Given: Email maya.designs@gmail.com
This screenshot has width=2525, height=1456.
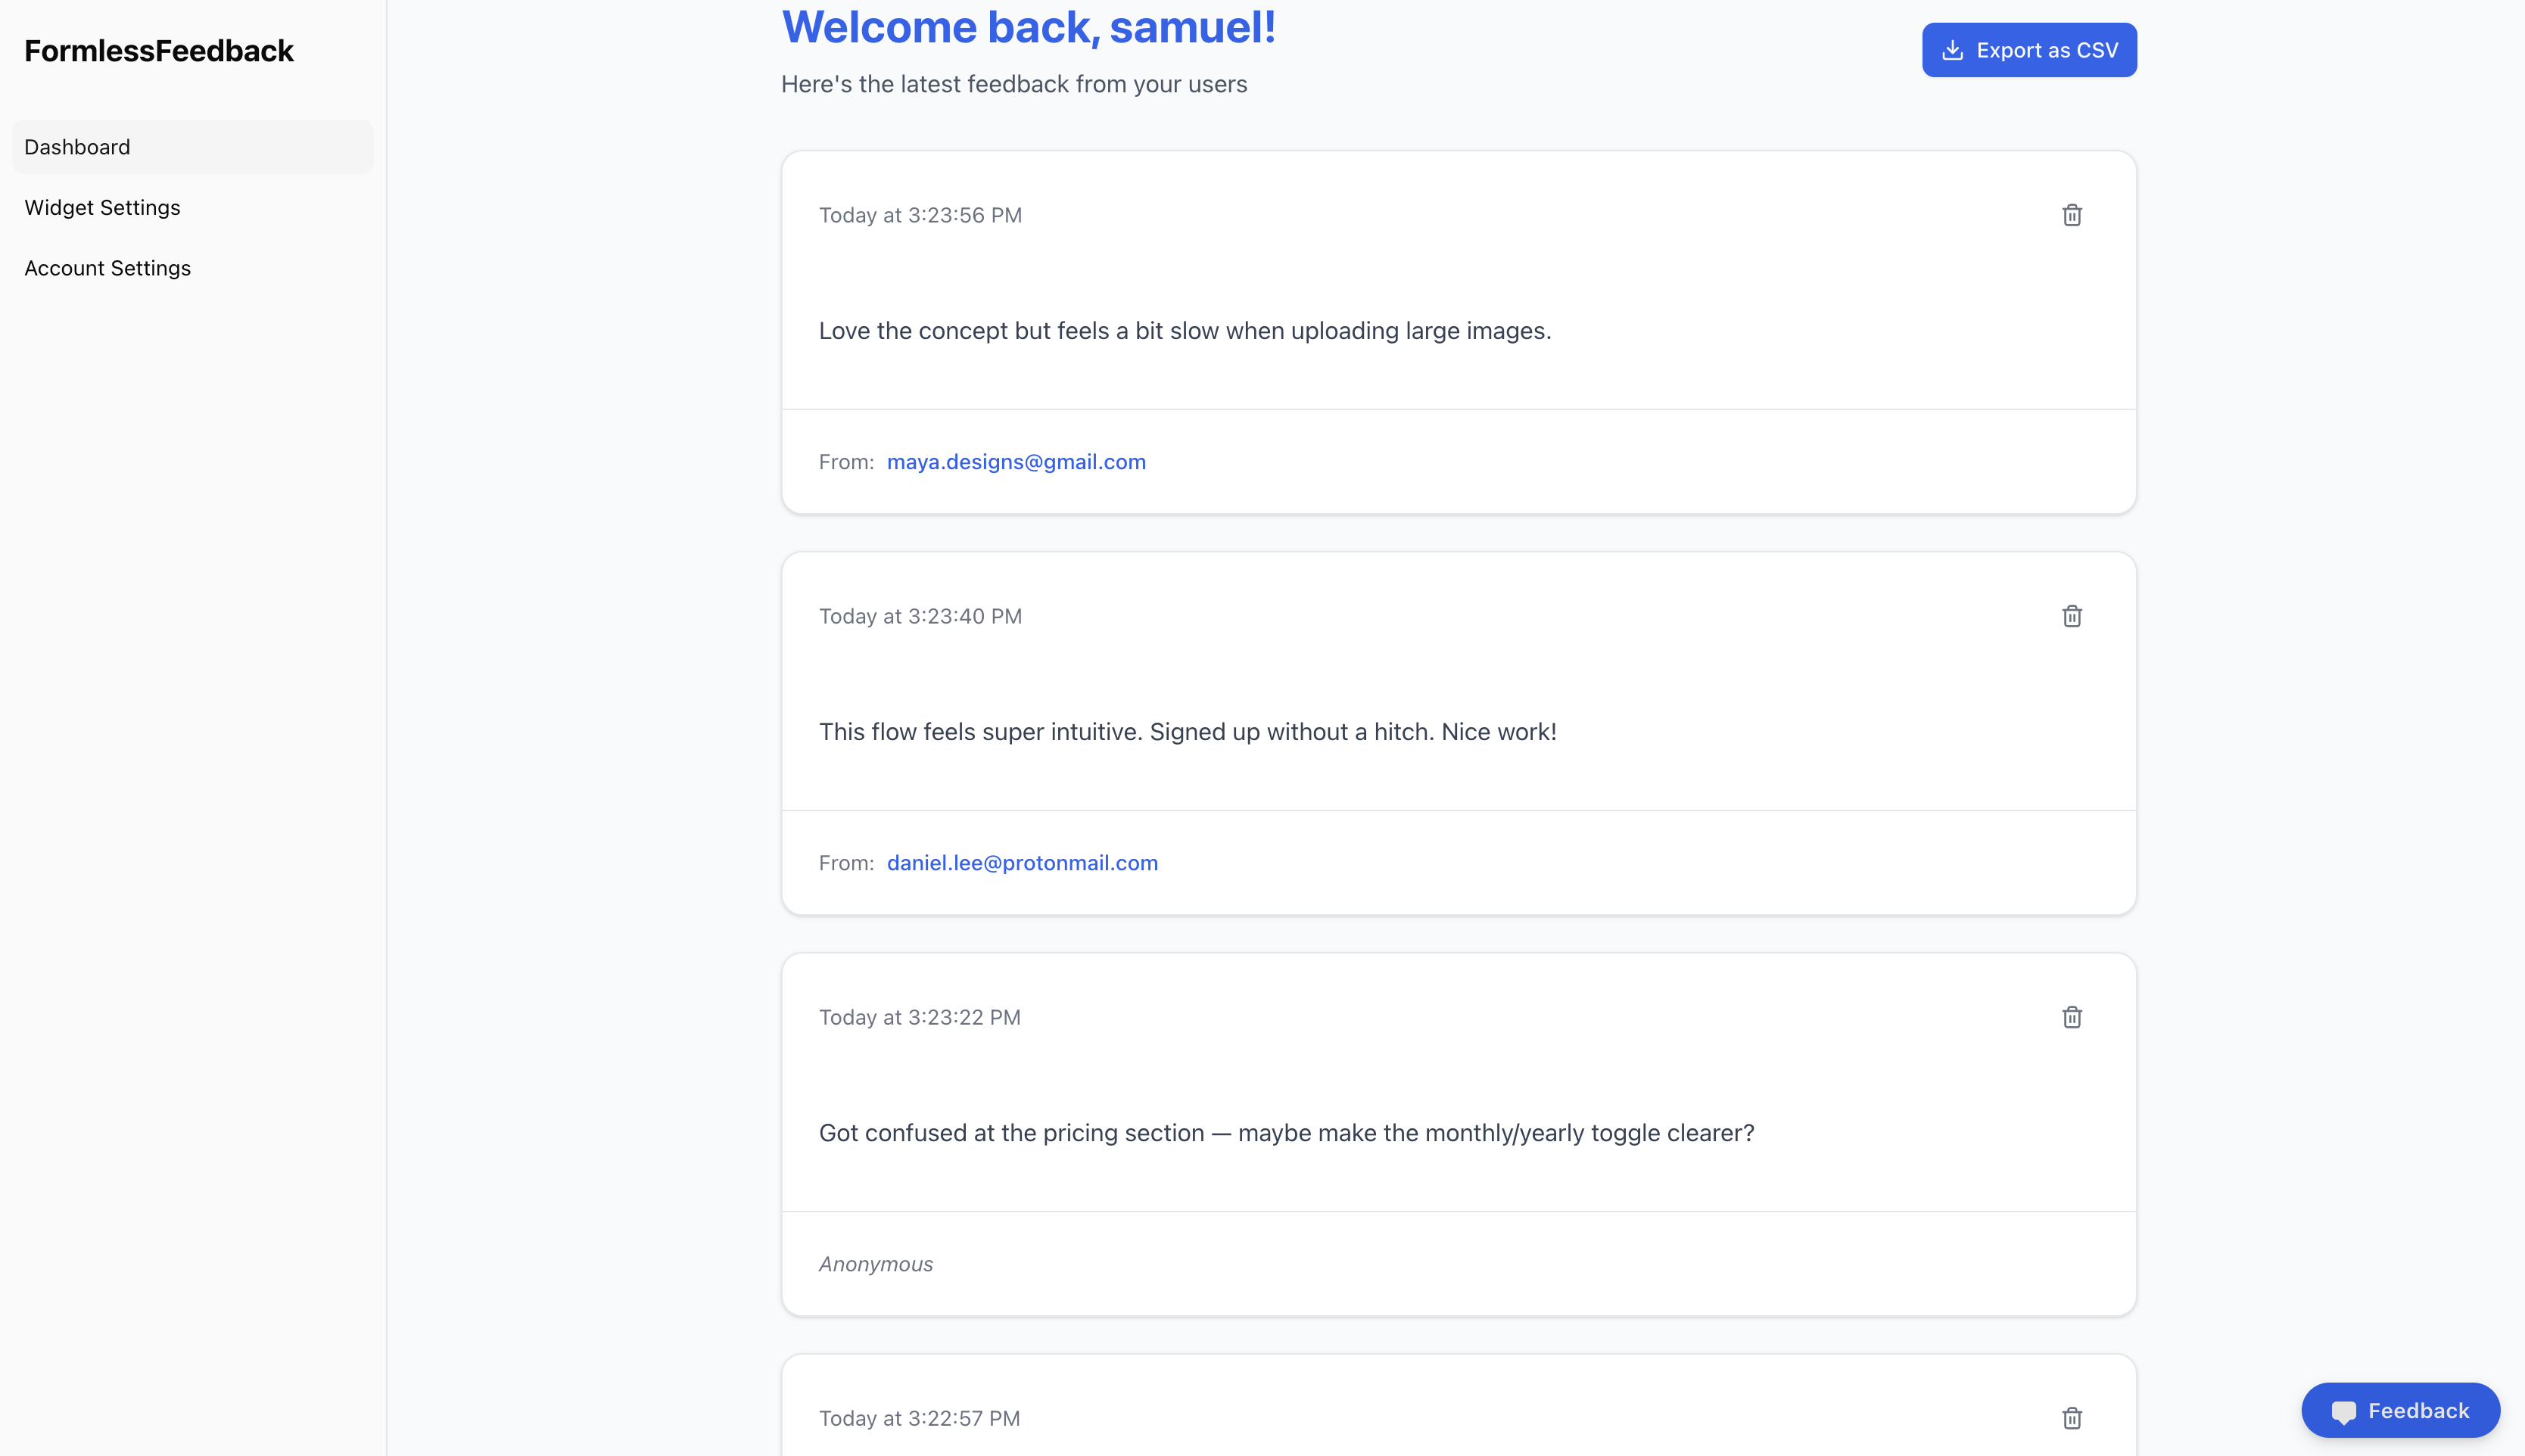Looking at the screenshot, I should [1016, 462].
